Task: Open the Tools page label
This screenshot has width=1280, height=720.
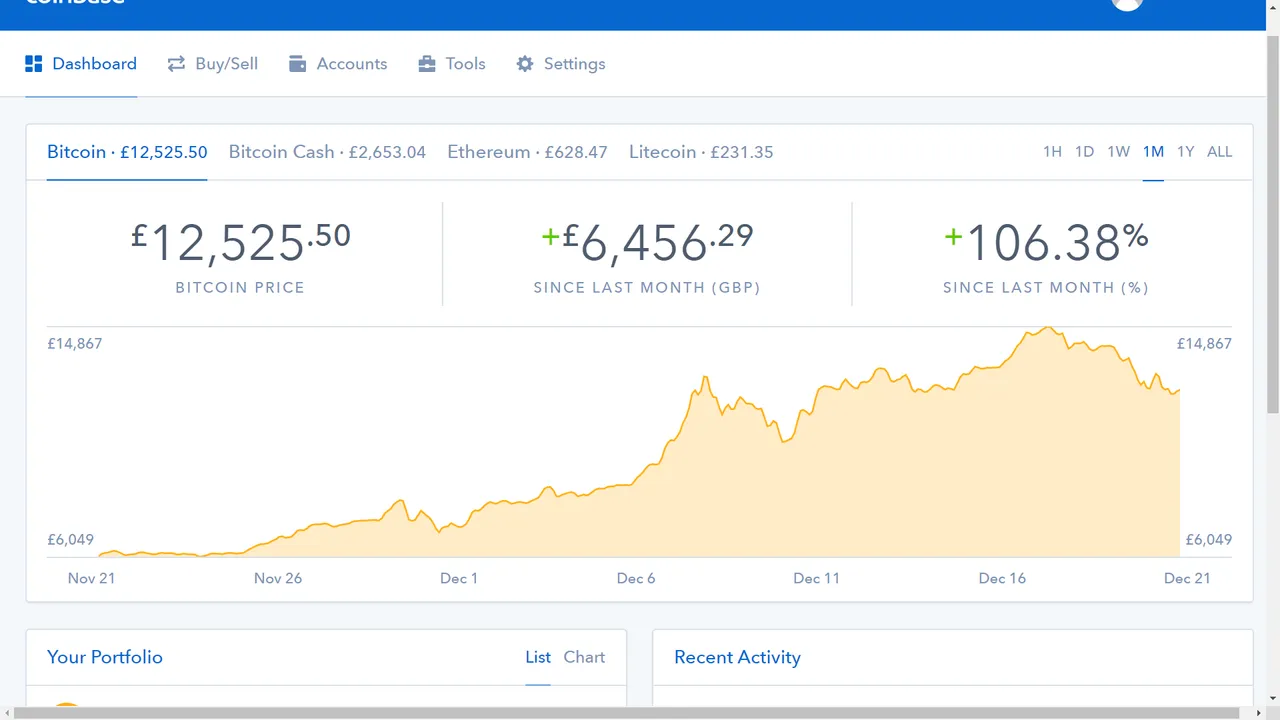Action: 465,64
